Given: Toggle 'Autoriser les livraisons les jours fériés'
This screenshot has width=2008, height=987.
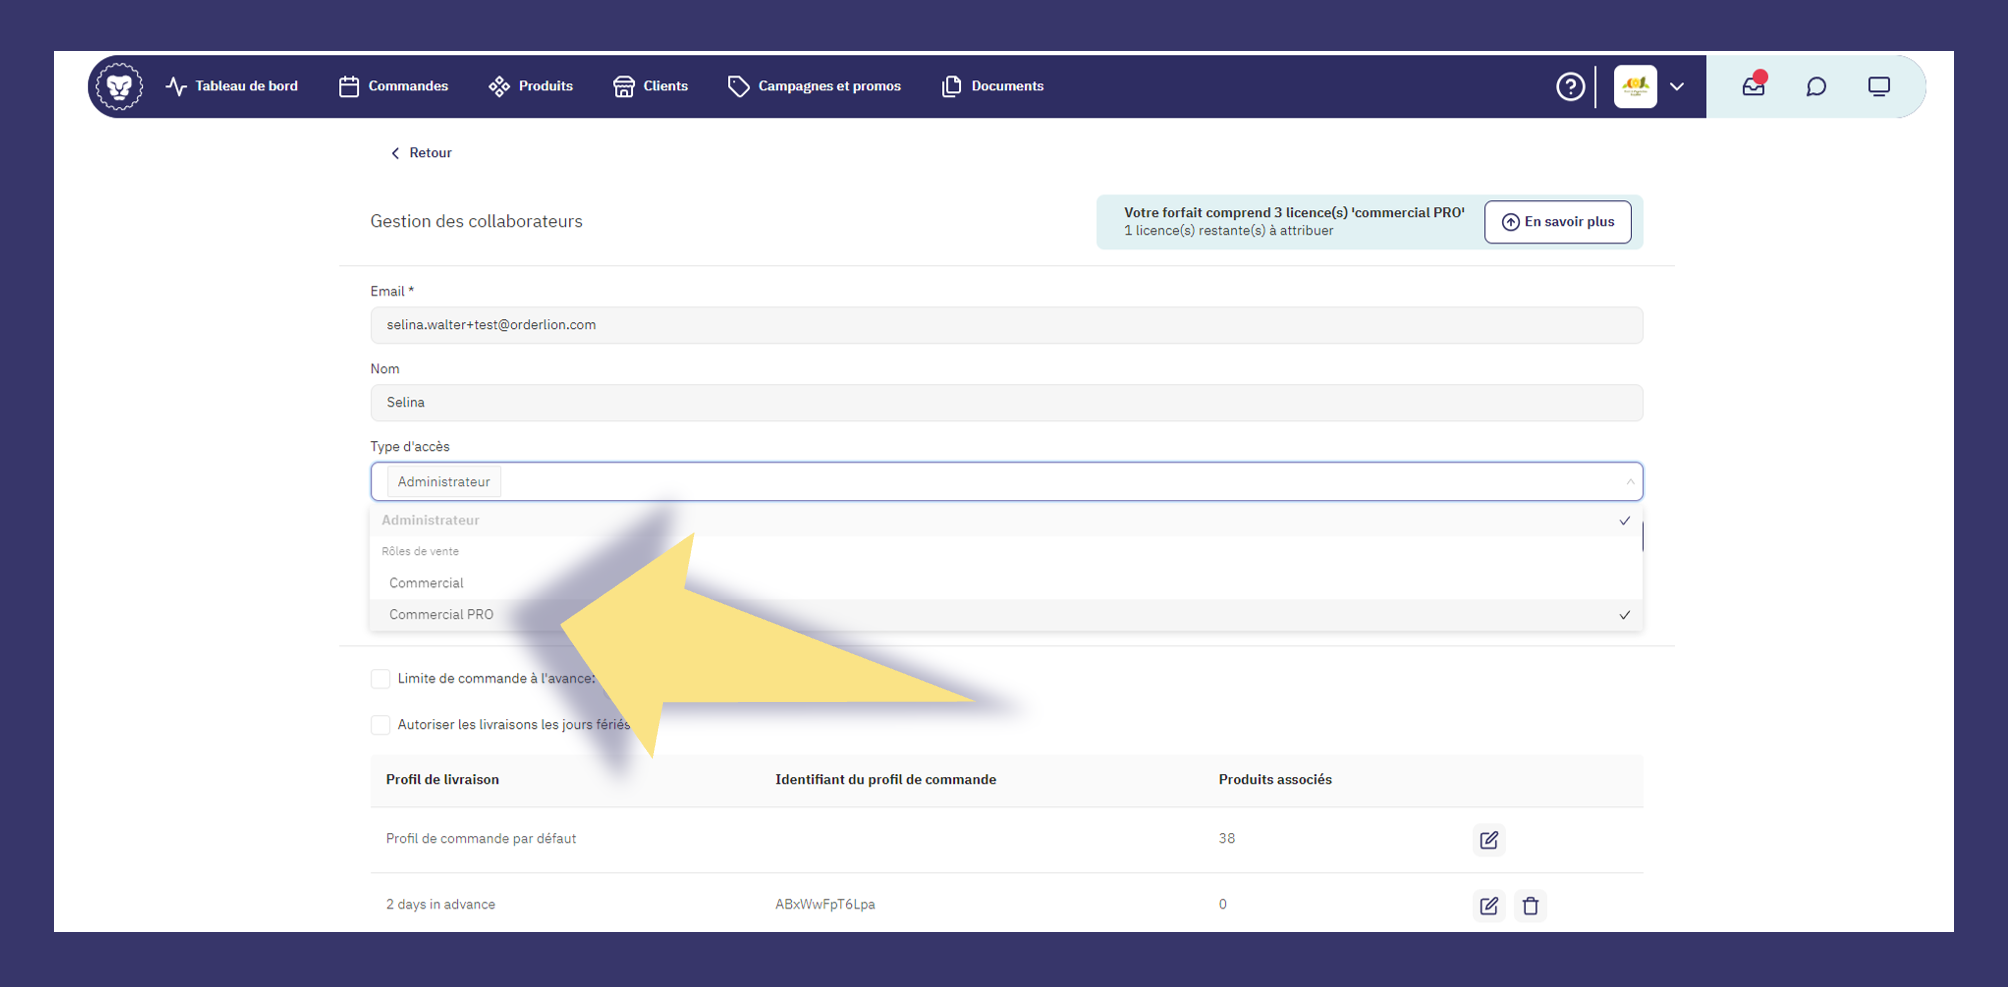Looking at the screenshot, I should [x=380, y=725].
